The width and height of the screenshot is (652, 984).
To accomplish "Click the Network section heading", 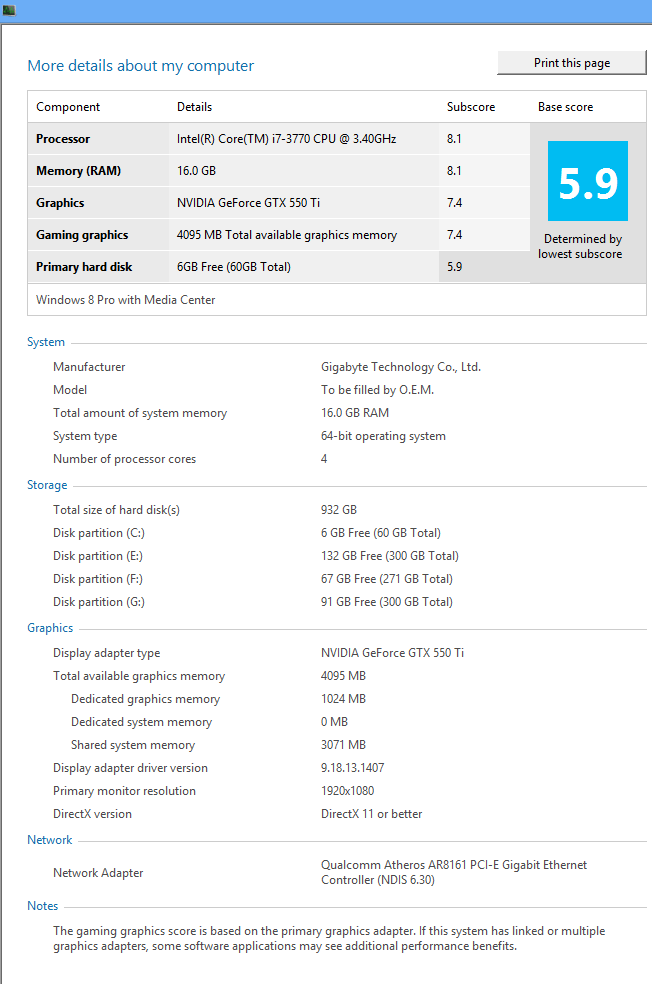I will [50, 840].
